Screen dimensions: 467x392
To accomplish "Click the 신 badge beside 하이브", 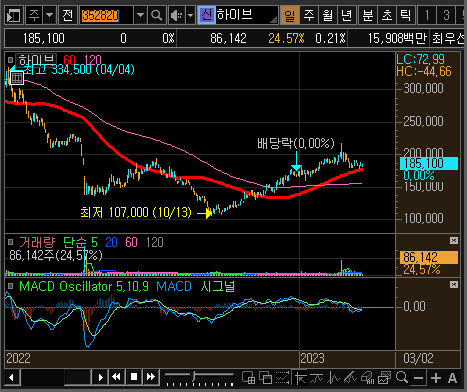I will click(x=207, y=15).
